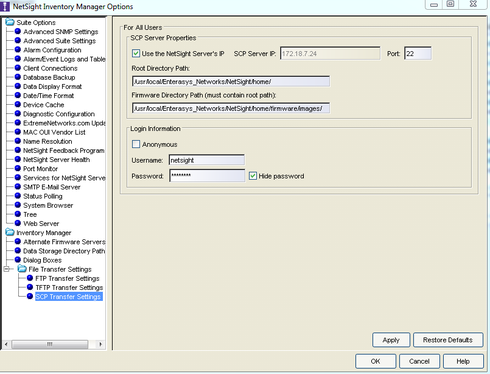
Task: Click the SCP Server IP field
Action: [x=330, y=53]
